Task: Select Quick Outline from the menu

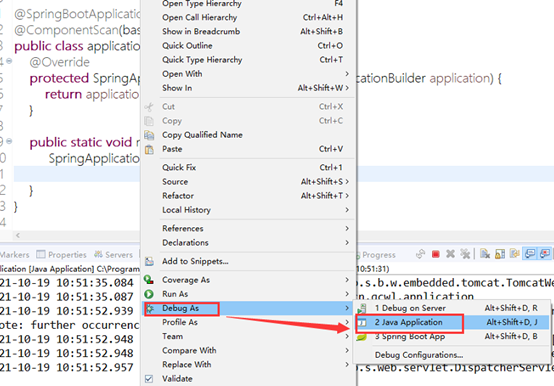Action: [248, 45]
